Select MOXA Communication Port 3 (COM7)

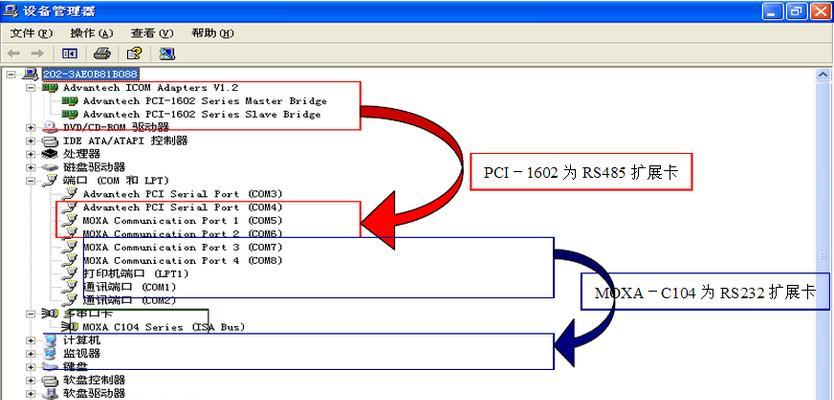click(182, 247)
